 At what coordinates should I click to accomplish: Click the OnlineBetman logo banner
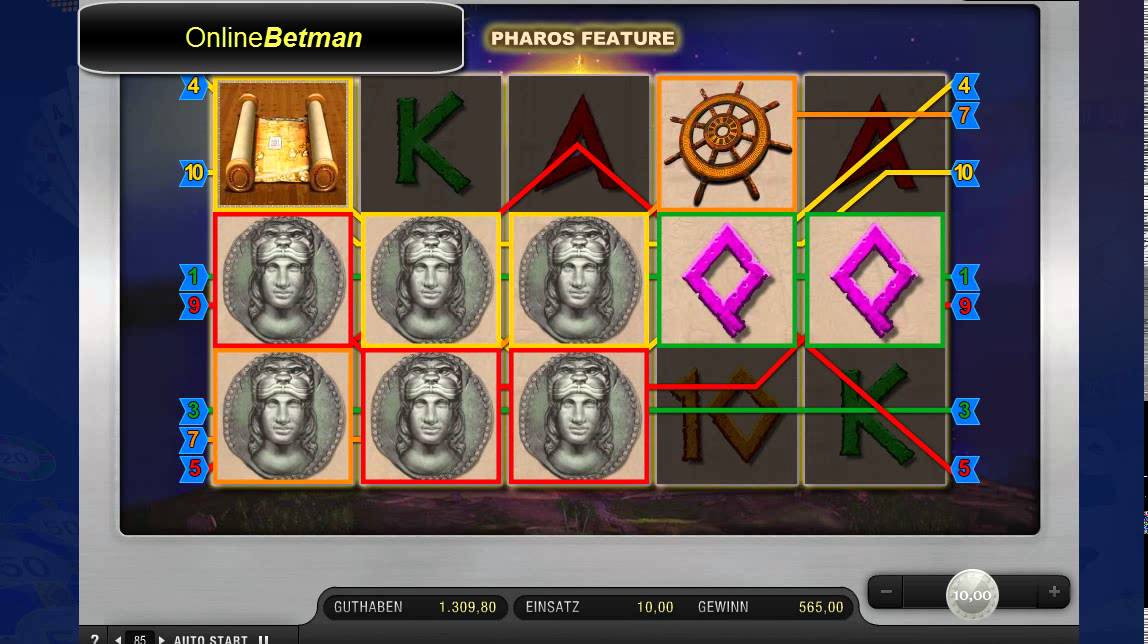[x=271, y=37]
